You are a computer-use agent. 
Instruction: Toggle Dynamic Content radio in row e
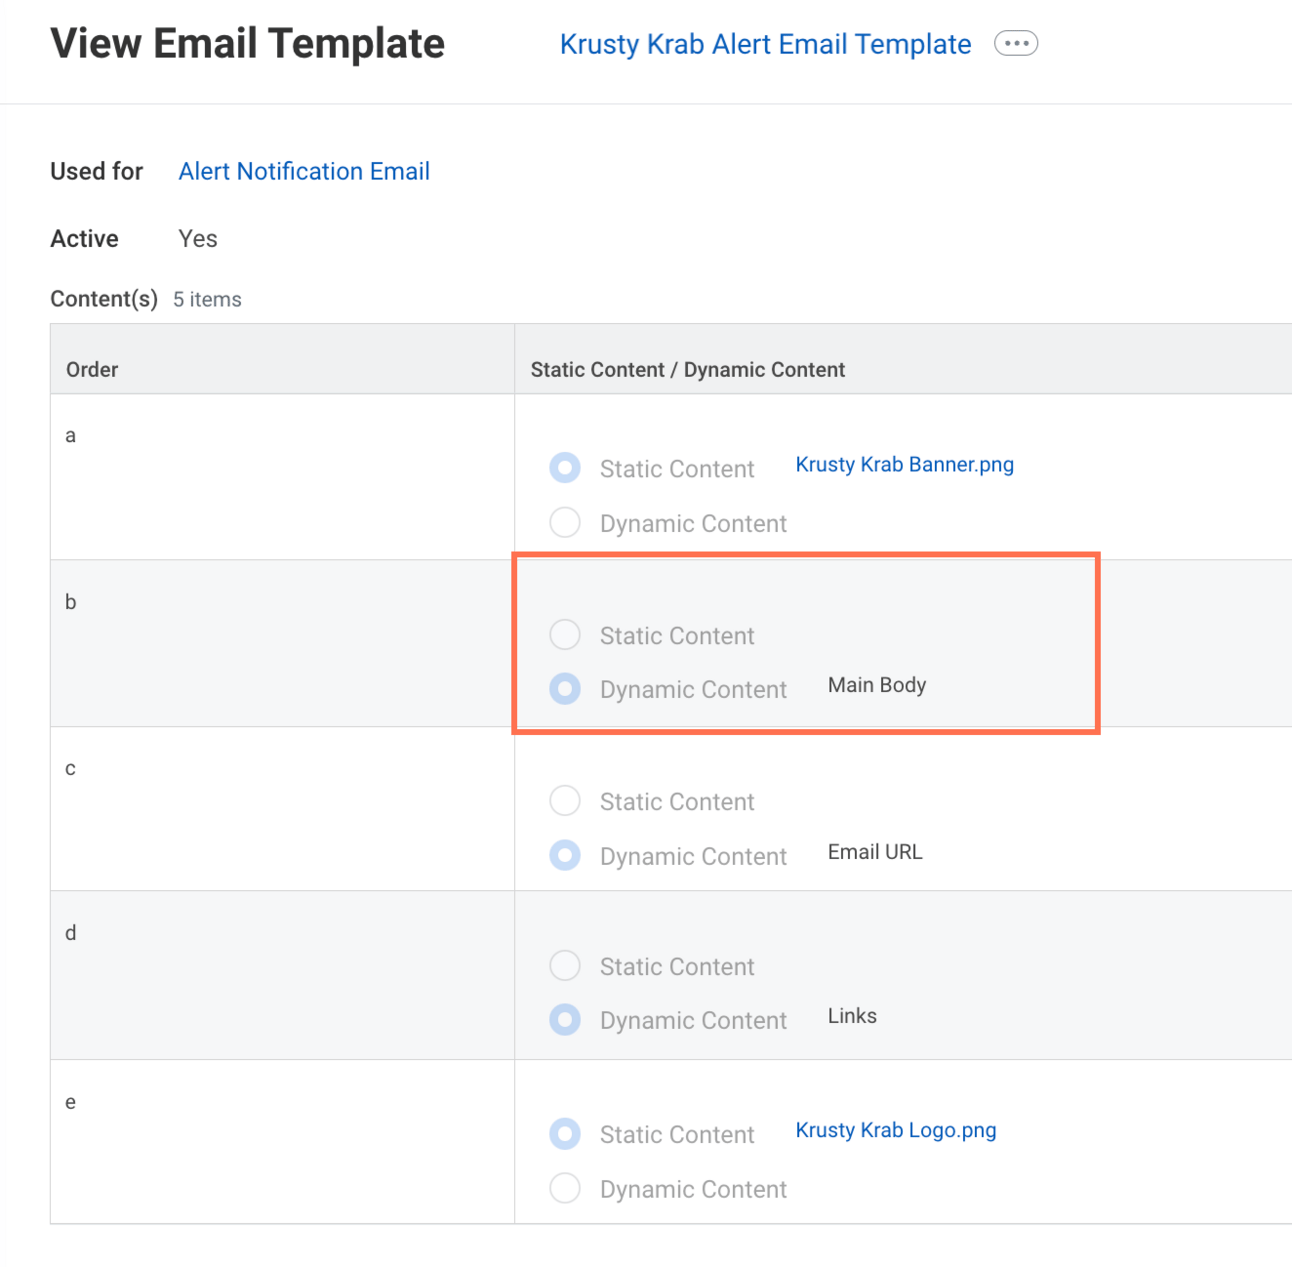(x=565, y=1189)
